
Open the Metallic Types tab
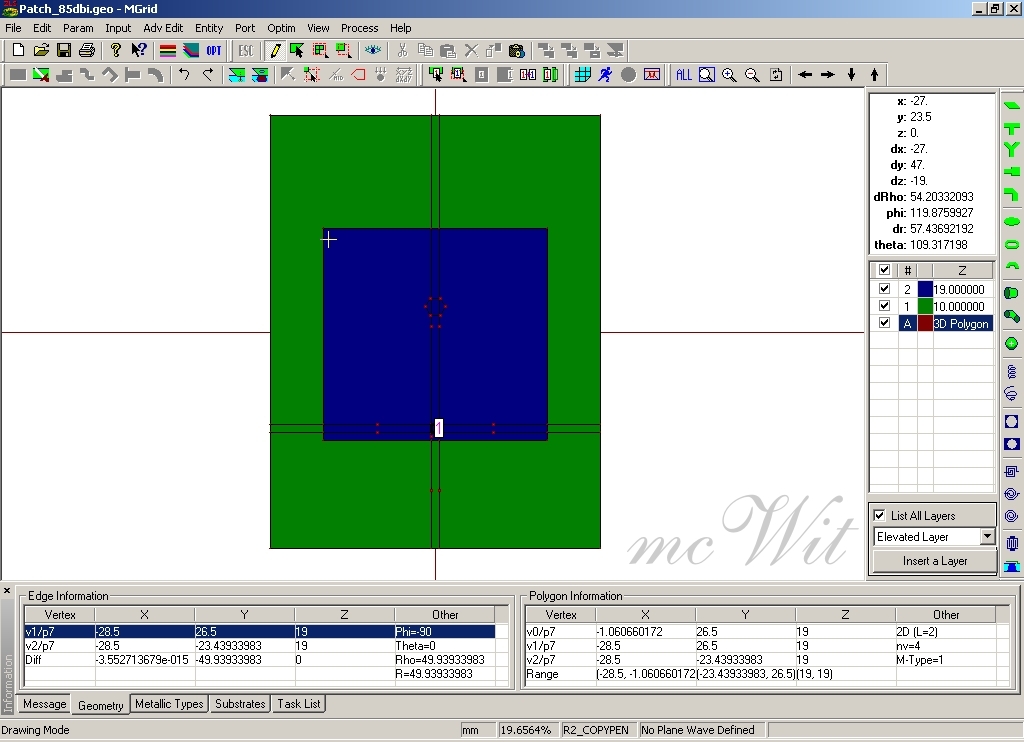pyautogui.click(x=169, y=704)
